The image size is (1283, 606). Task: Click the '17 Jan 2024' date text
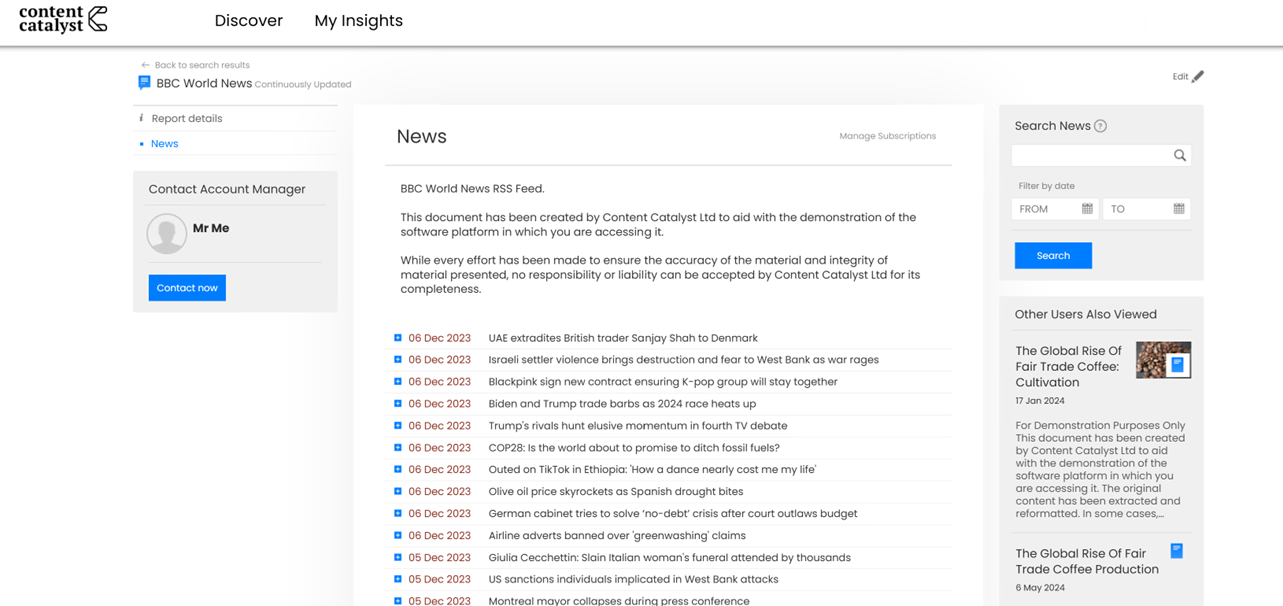(1040, 401)
